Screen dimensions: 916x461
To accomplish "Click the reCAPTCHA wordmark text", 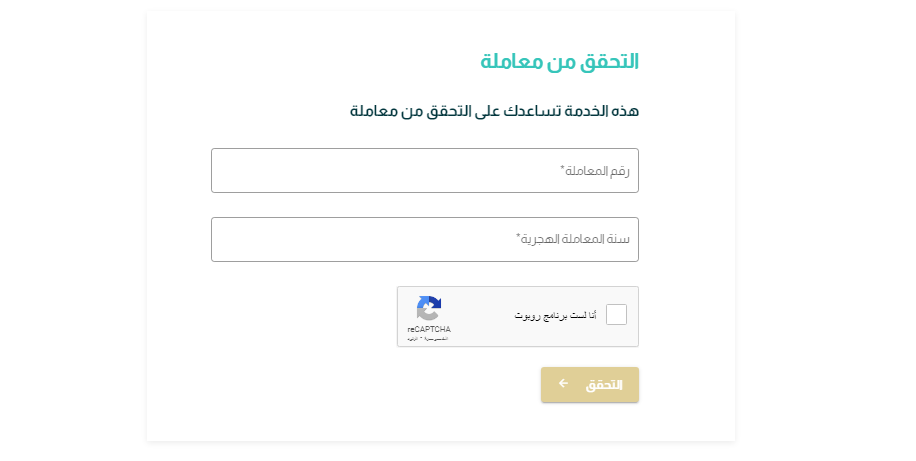I will coord(429,330).
